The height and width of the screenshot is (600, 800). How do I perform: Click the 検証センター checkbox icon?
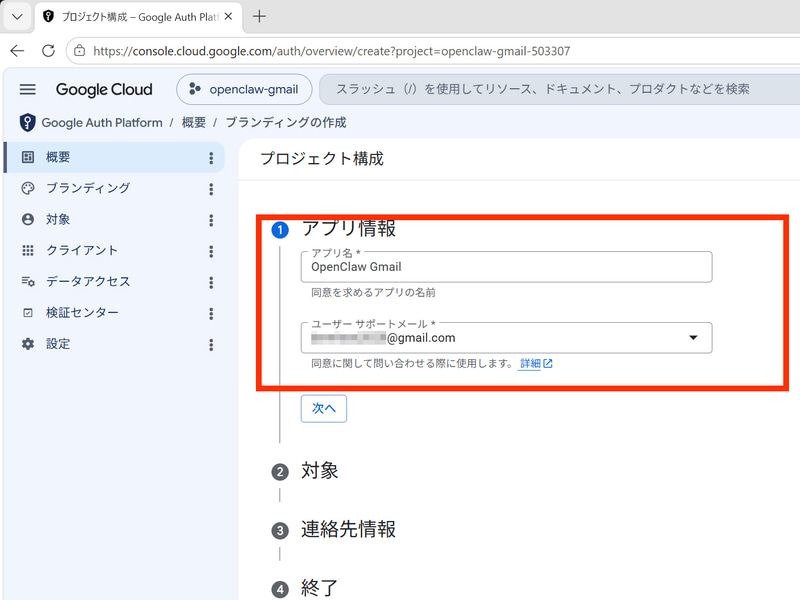click(28, 313)
